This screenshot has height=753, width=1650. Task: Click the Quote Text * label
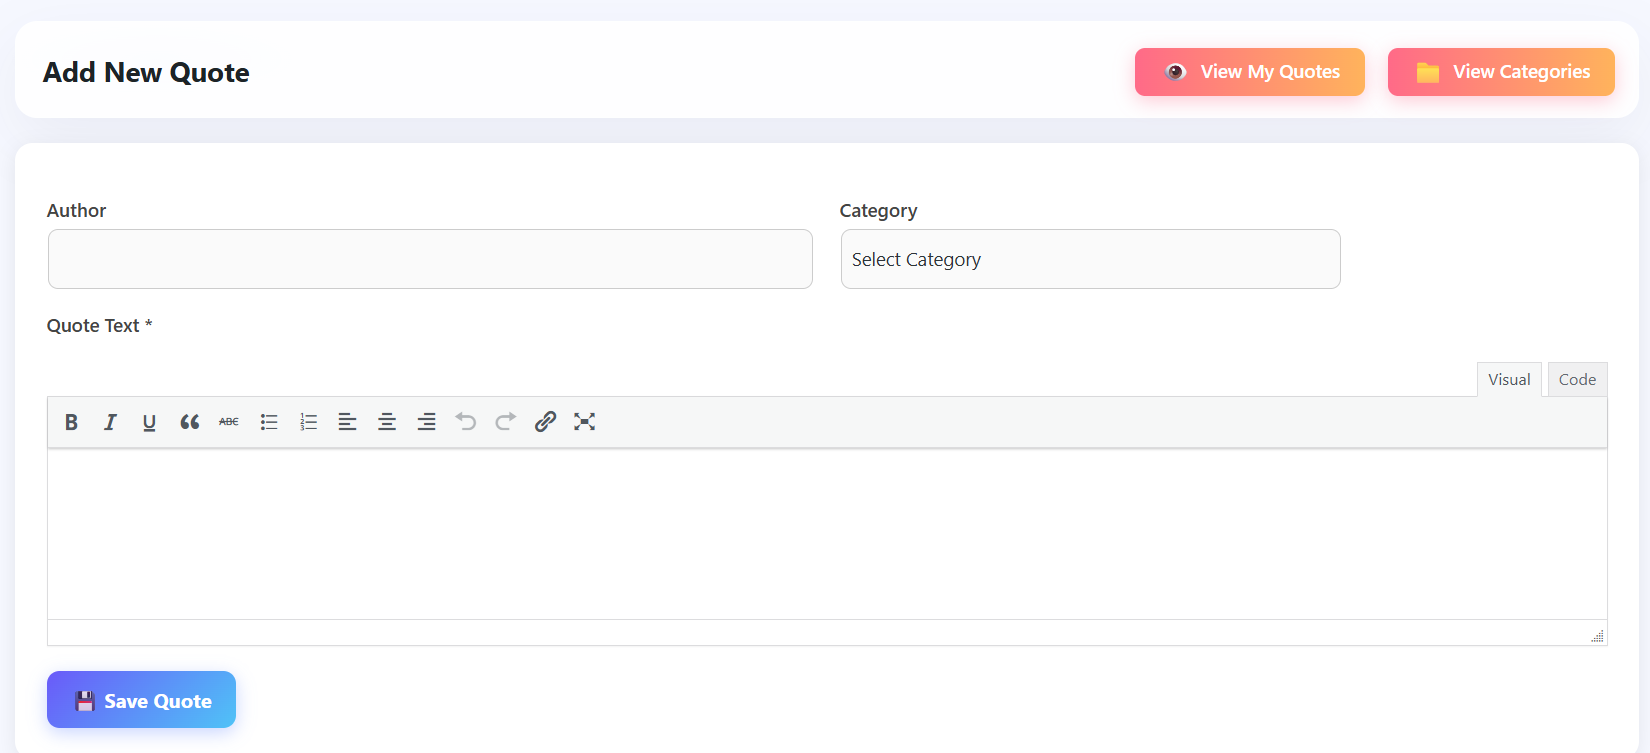coord(99,326)
